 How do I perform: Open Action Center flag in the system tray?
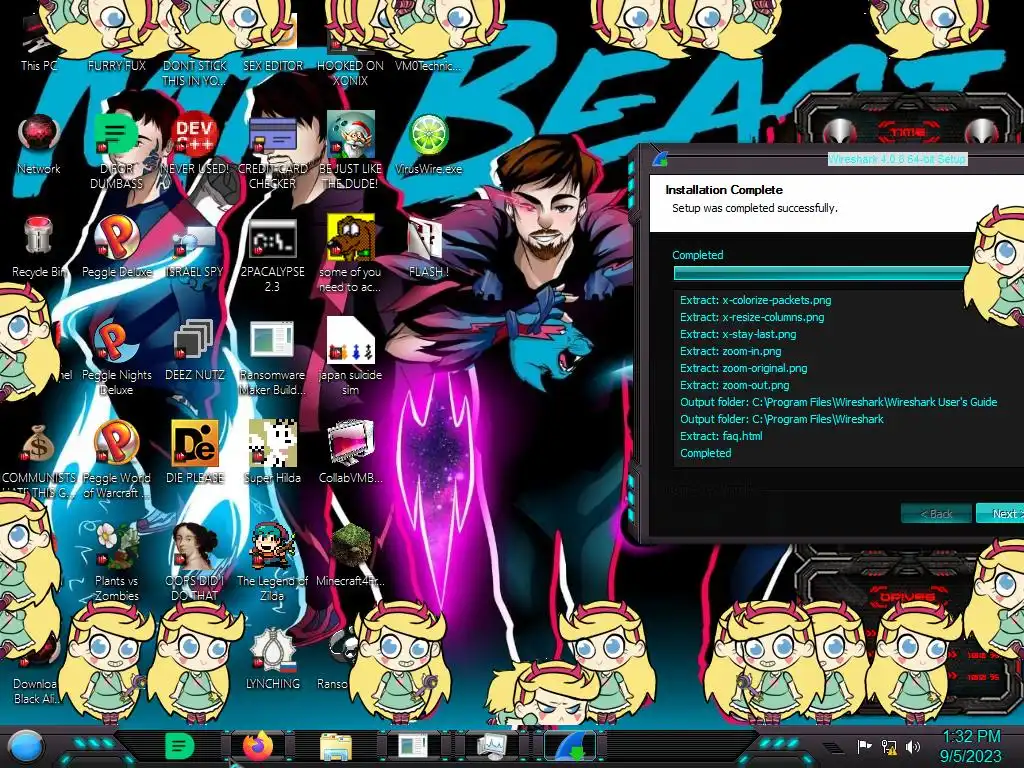[x=864, y=746]
